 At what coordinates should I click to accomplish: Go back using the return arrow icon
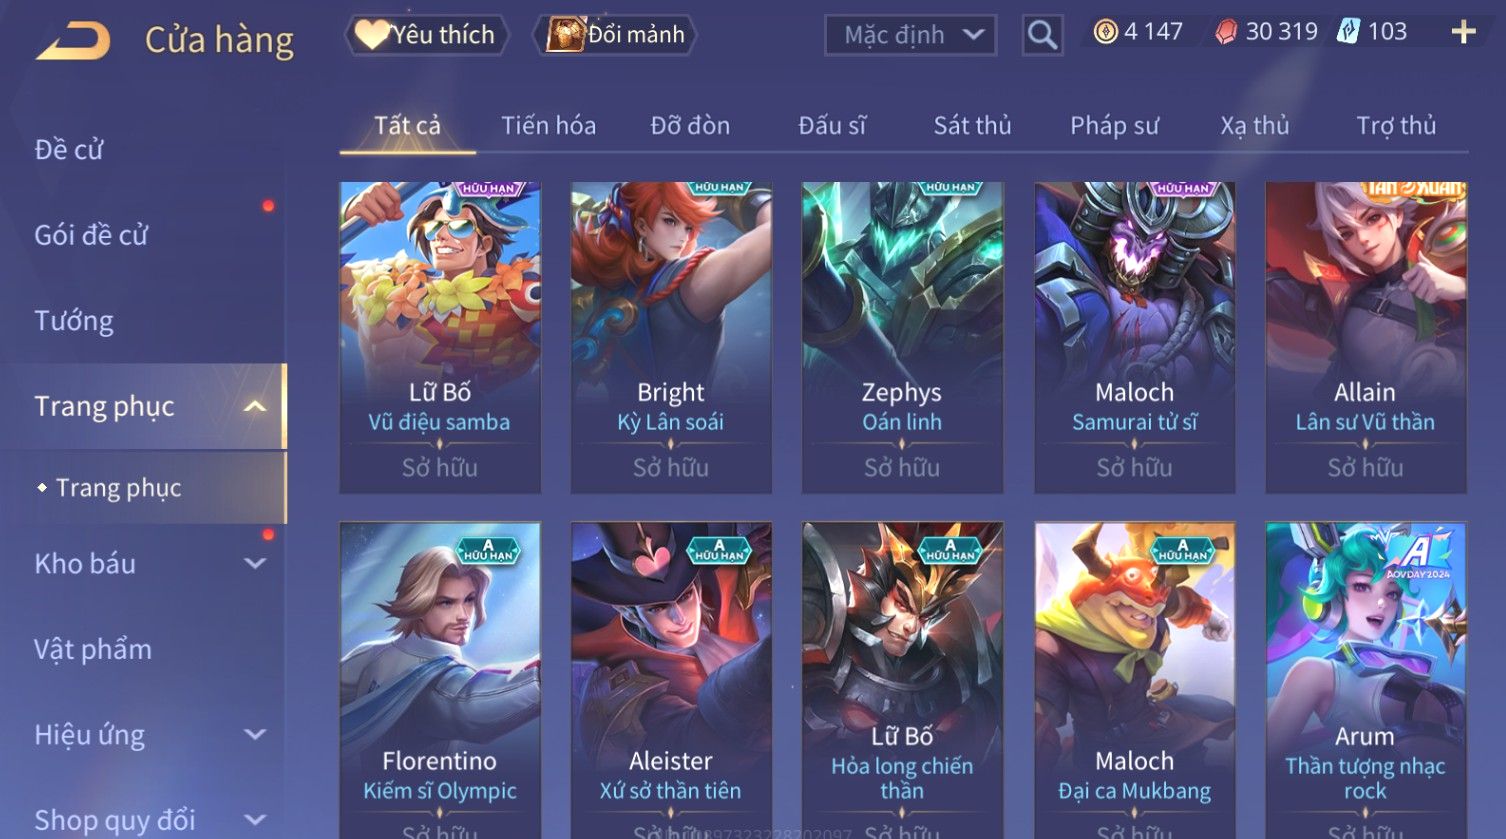pyautogui.click(x=73, y=41)
